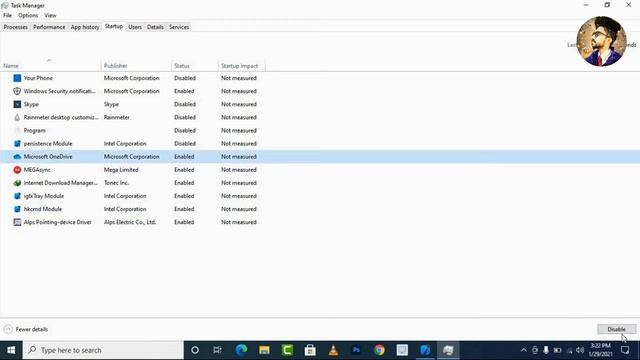Open the Options menu
Screen dimensions: 640x360
click(28, 15)
